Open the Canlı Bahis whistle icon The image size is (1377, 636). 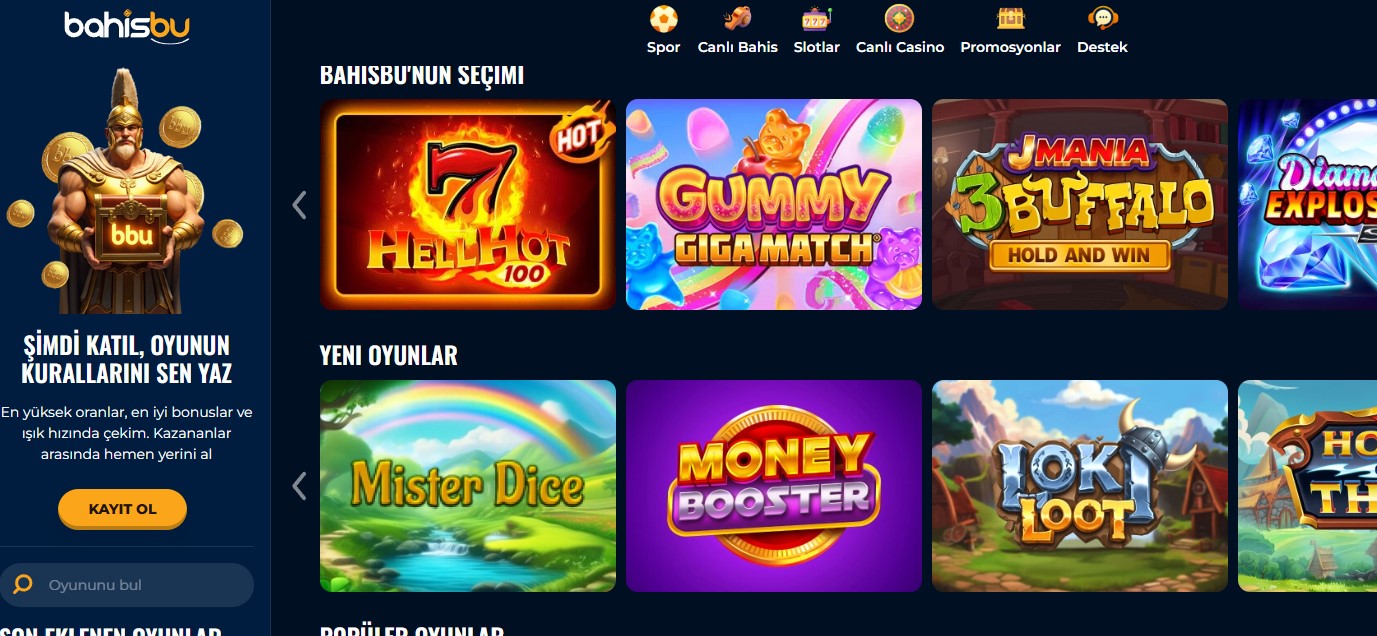point(738,19)
